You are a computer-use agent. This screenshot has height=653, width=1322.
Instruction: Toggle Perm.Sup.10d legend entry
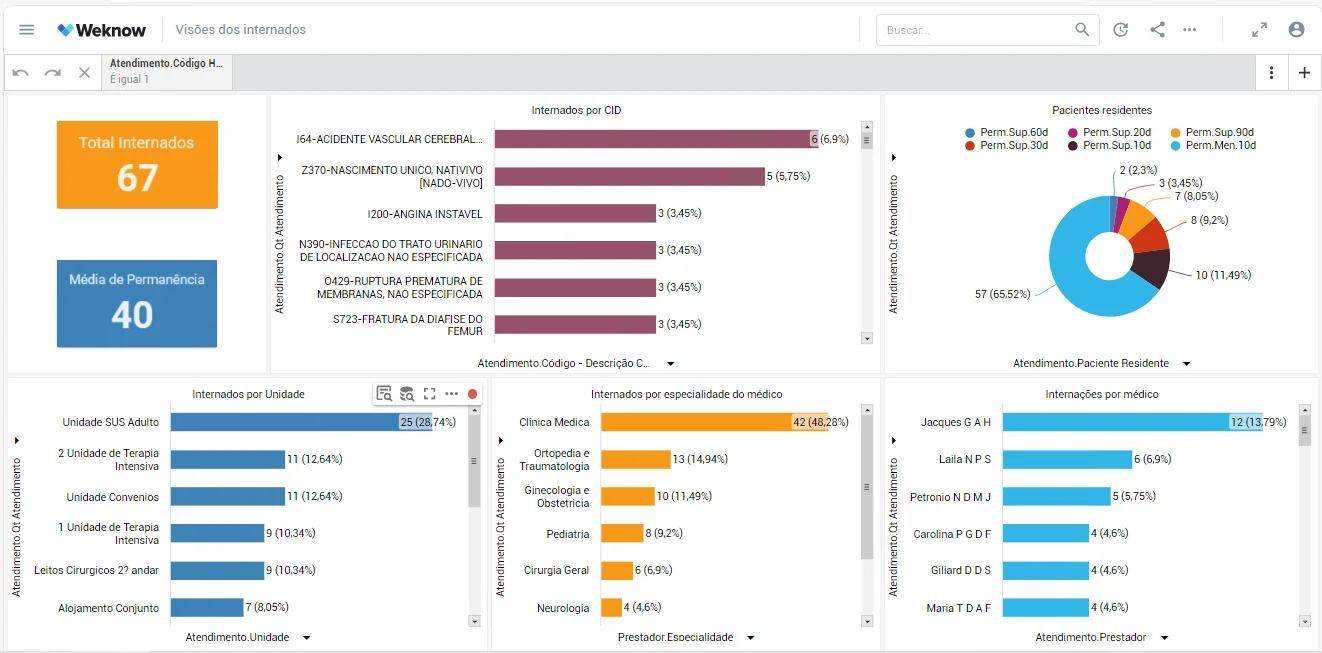1109,145
